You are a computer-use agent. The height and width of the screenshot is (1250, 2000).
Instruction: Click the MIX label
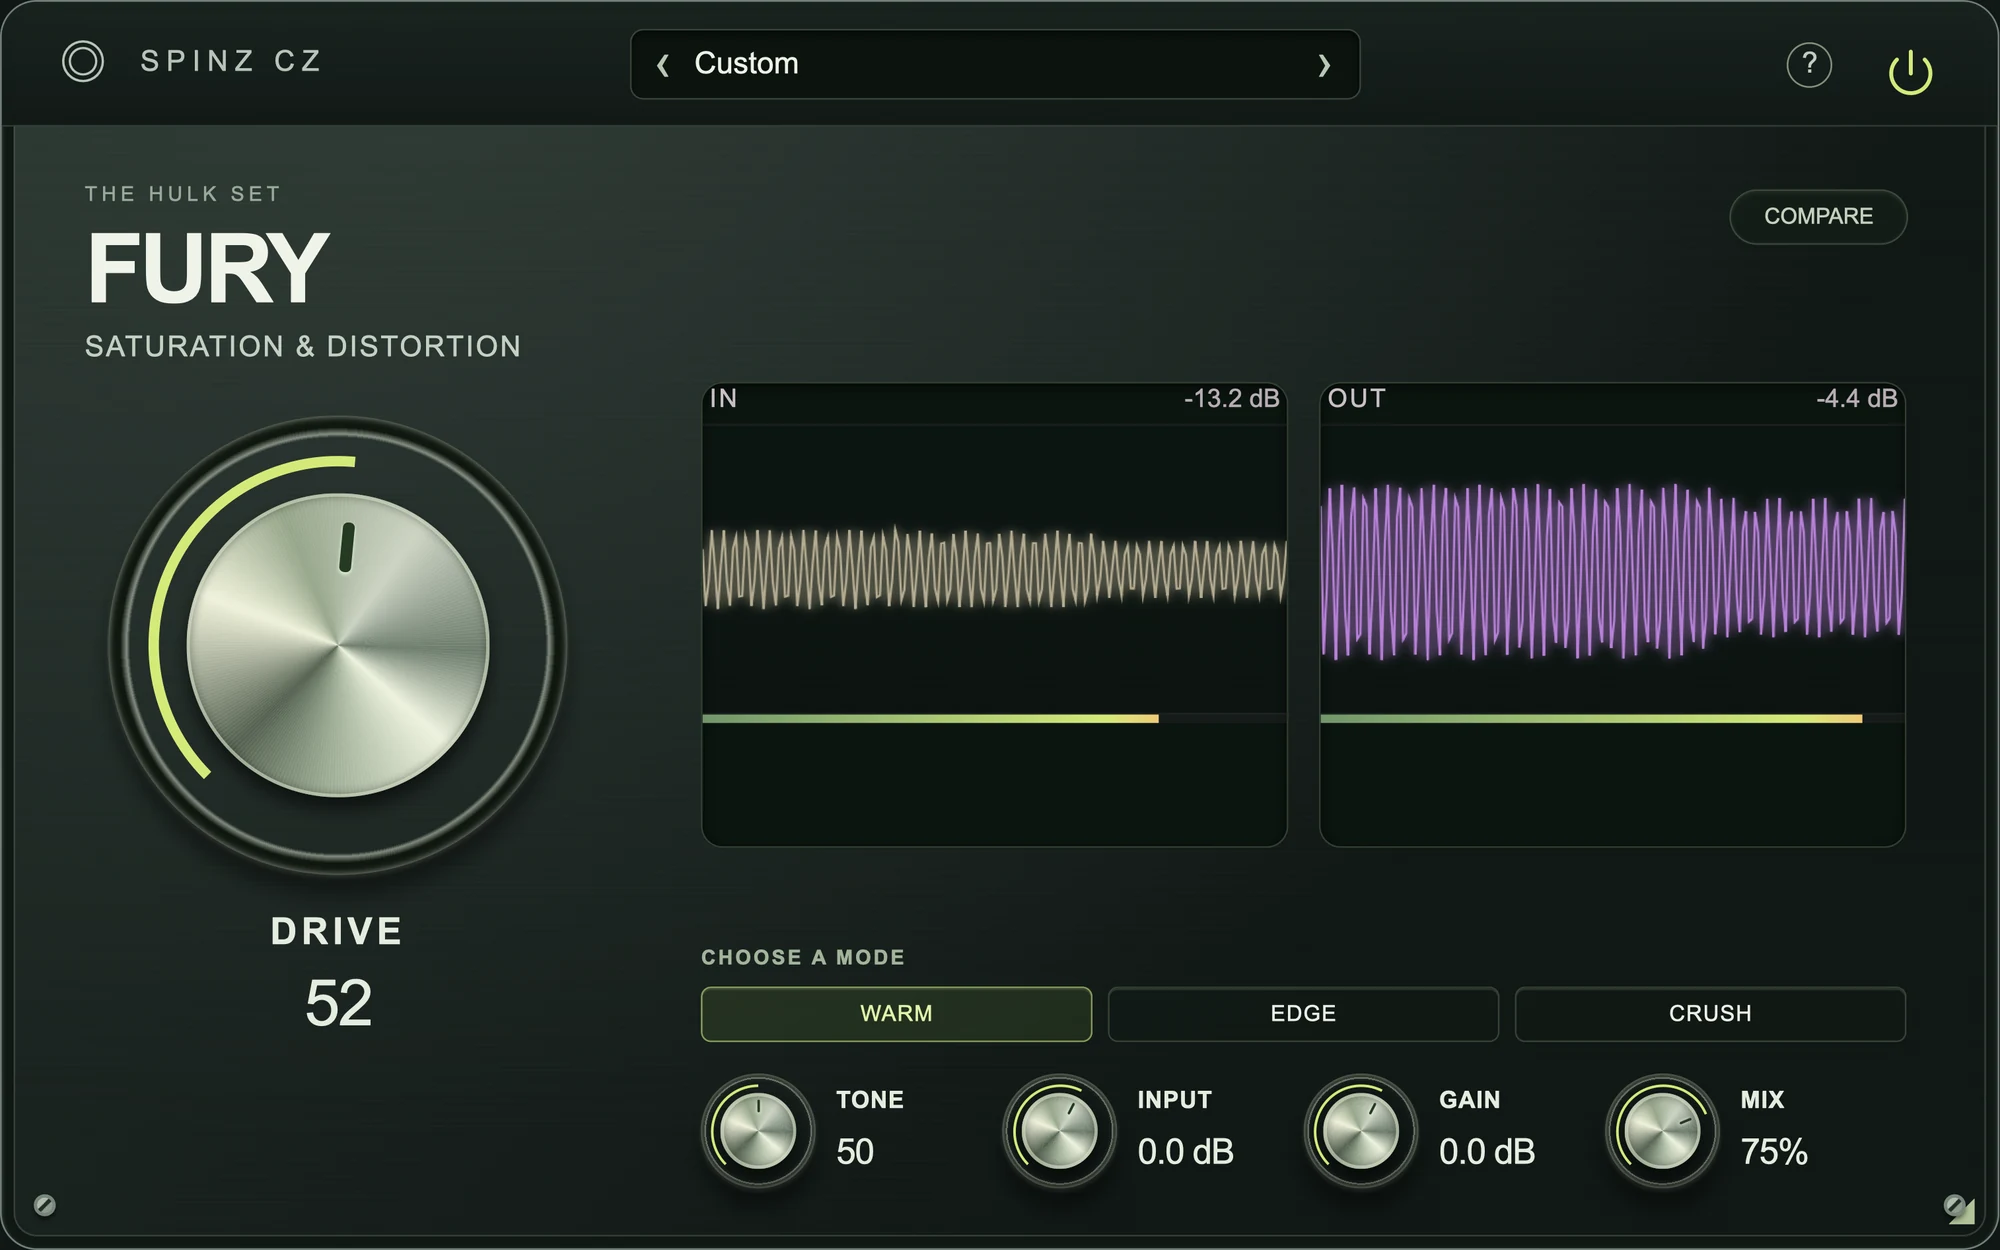(x=1762, y=1100)
